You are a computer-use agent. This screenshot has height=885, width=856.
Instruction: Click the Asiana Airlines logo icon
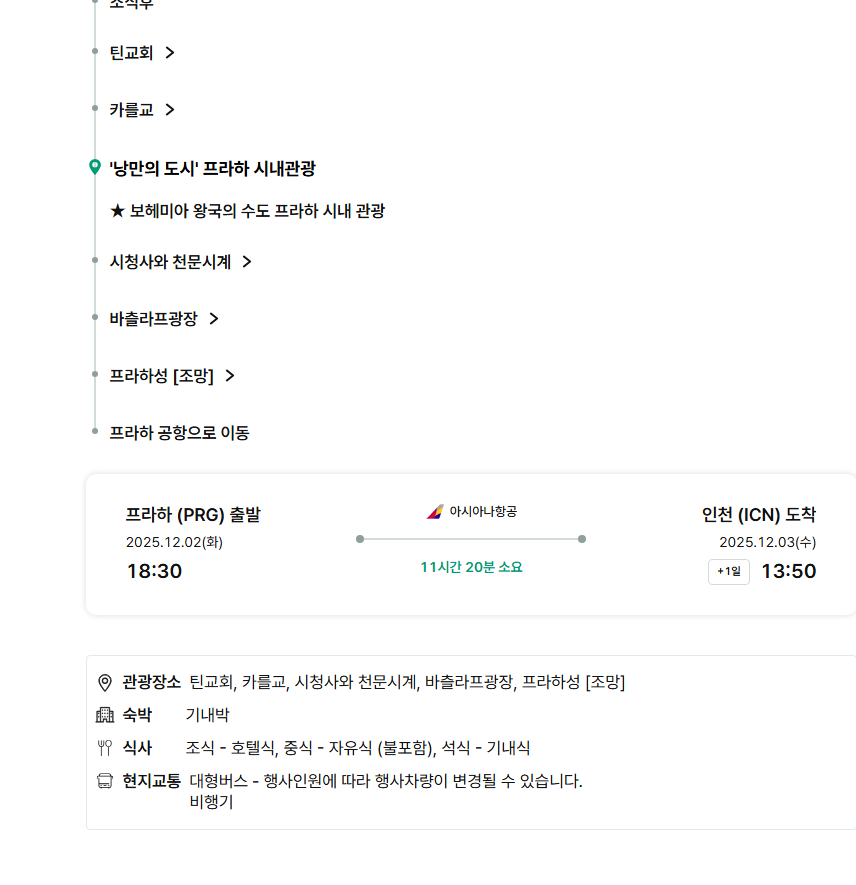pyautogui.click(x=435, y=511)
